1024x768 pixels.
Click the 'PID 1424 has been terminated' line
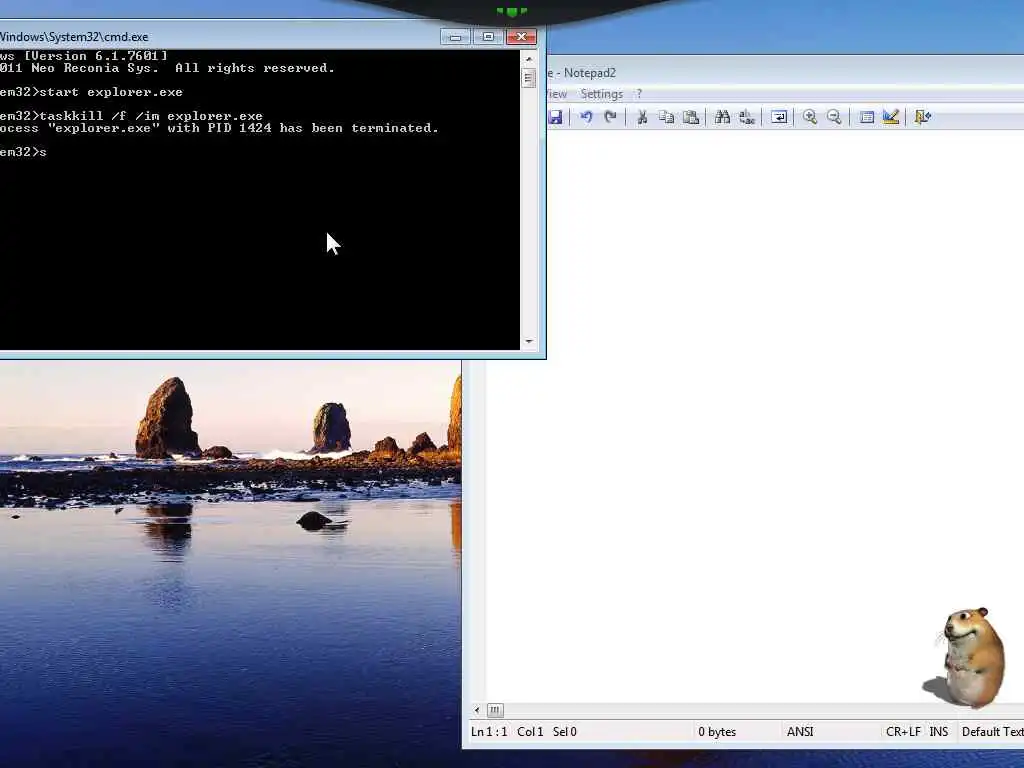[219, 128]
